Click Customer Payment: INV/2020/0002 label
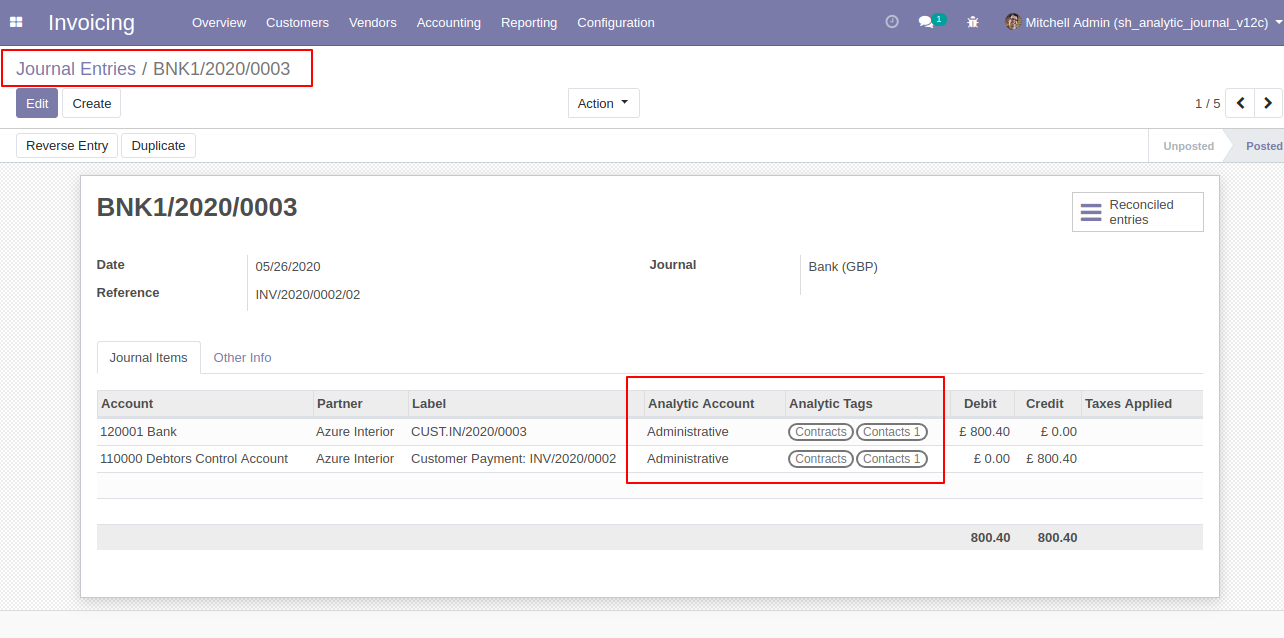Viewport: 1284px width, 638px height. 513,459
